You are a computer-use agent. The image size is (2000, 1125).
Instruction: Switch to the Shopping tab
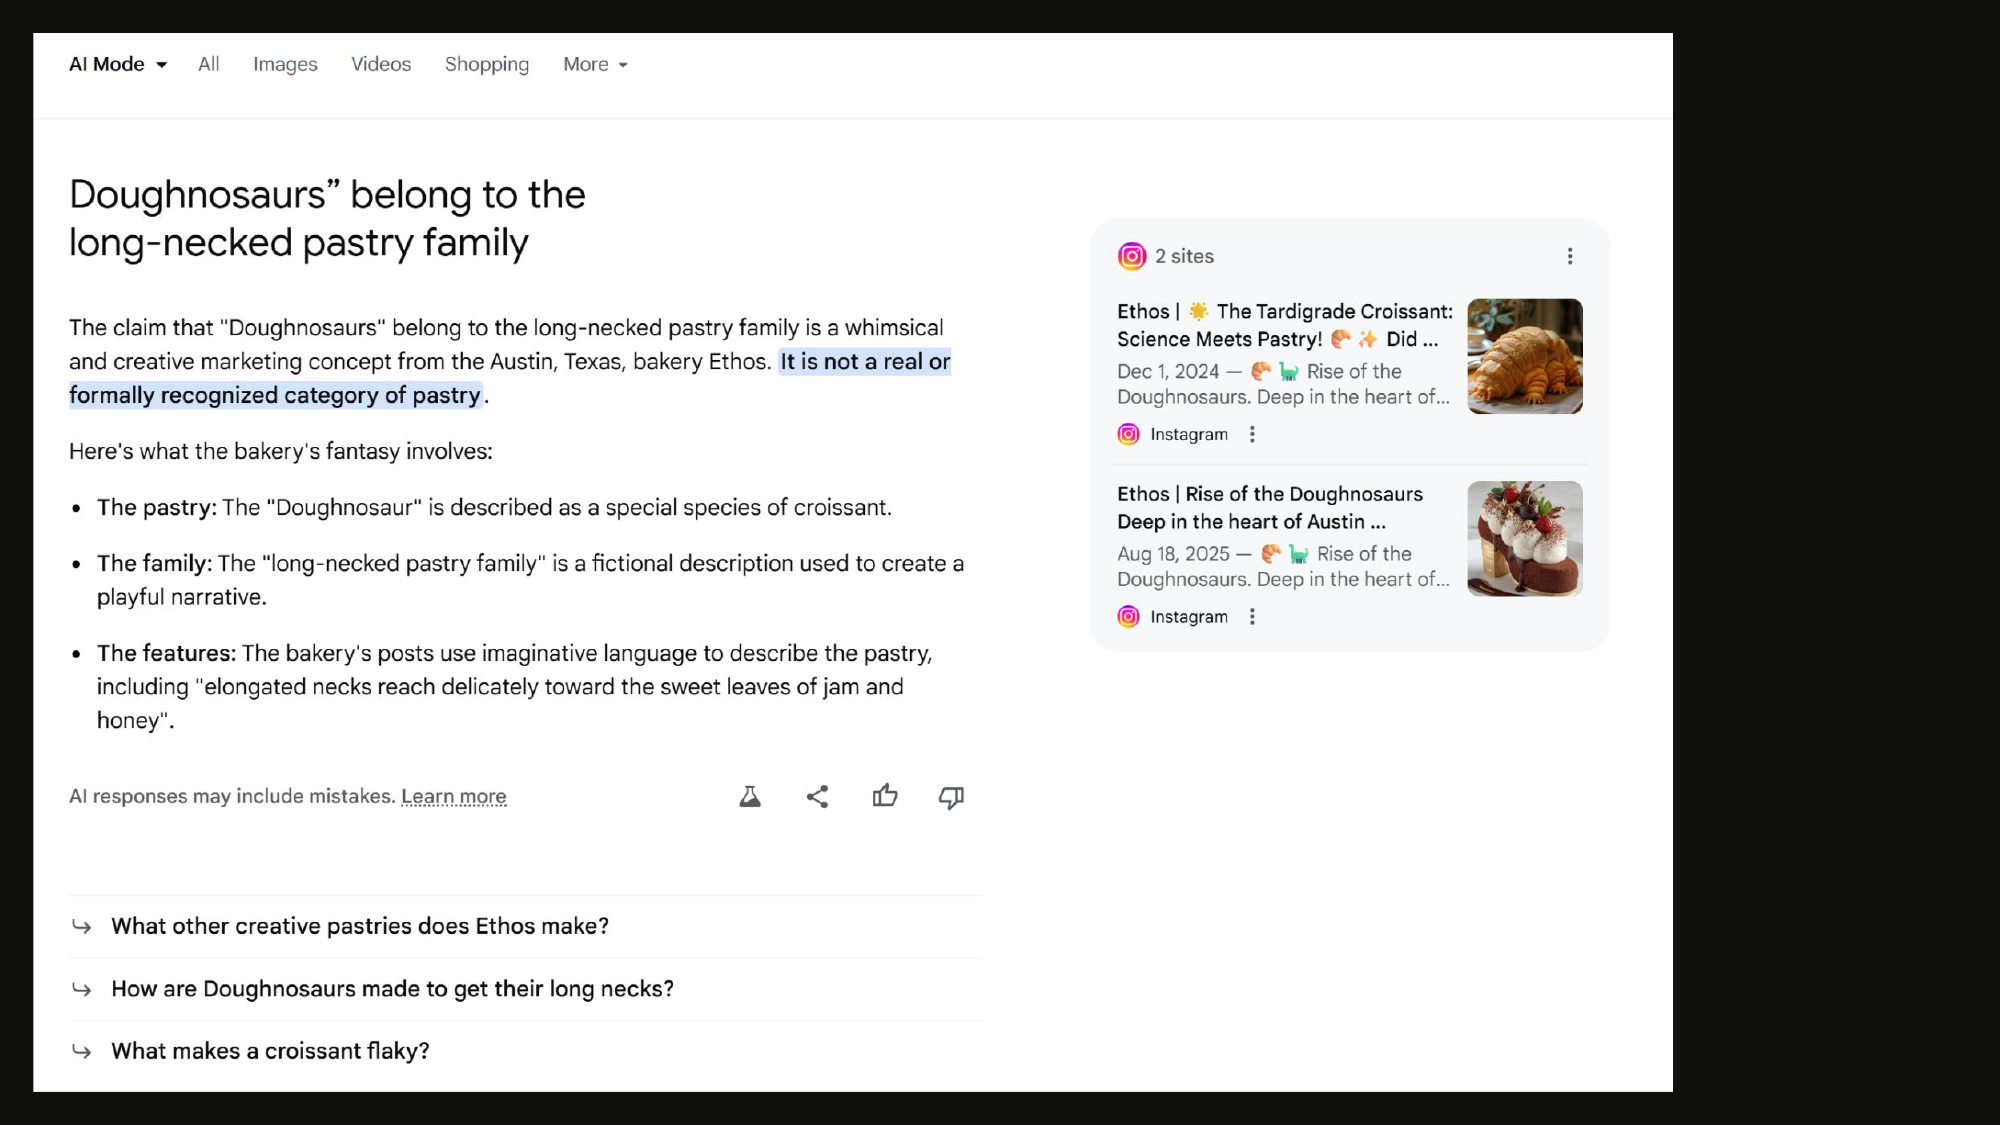click(487, 64)
